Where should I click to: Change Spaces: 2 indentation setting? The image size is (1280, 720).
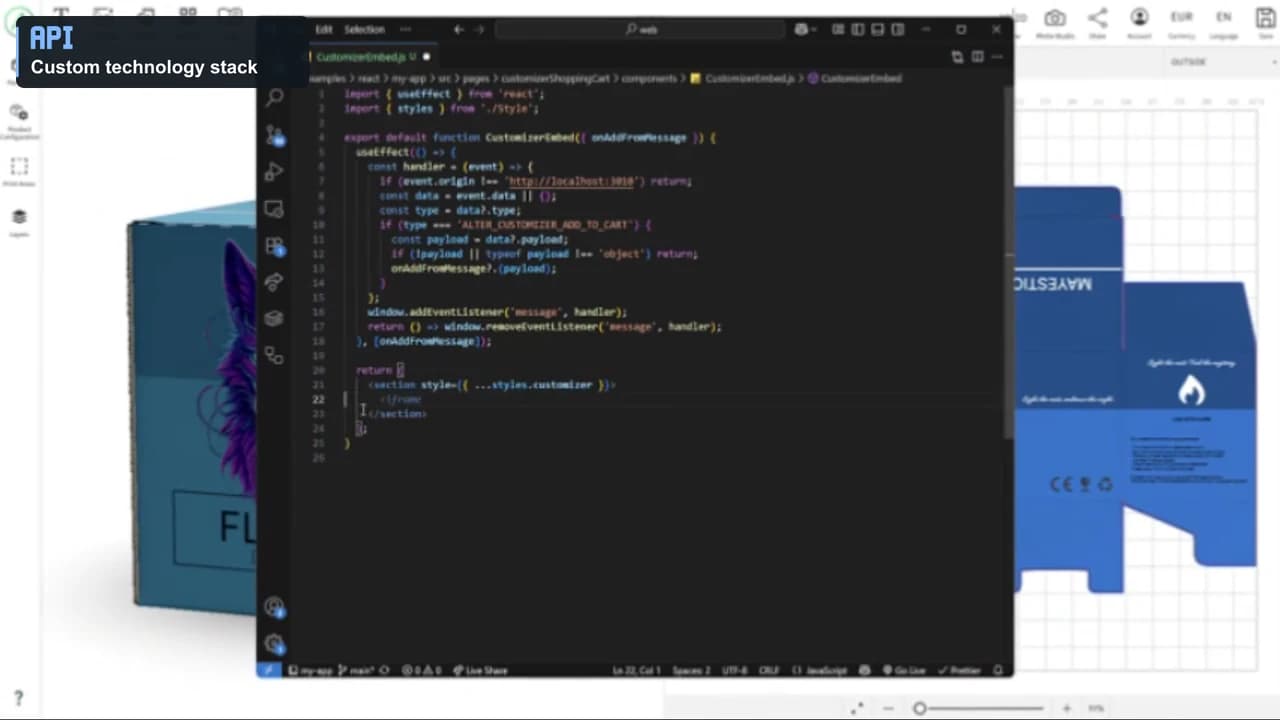pos(691,670)
